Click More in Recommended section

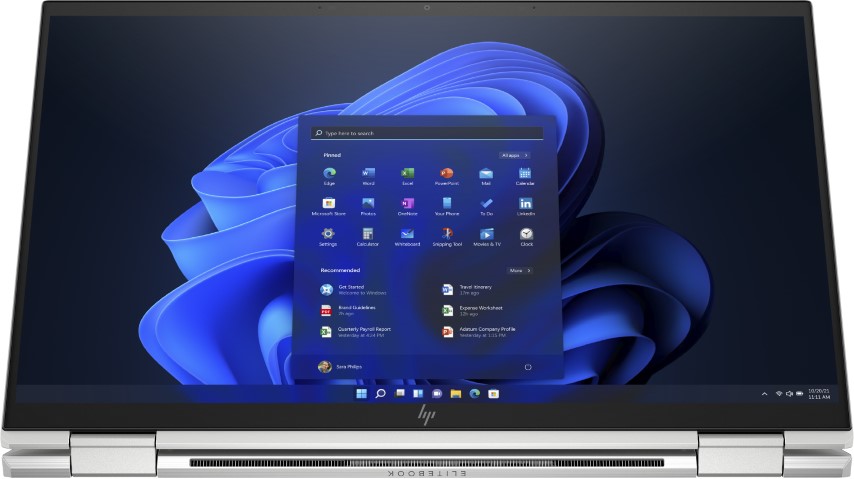pyautogui.click(x=520, y=270)
